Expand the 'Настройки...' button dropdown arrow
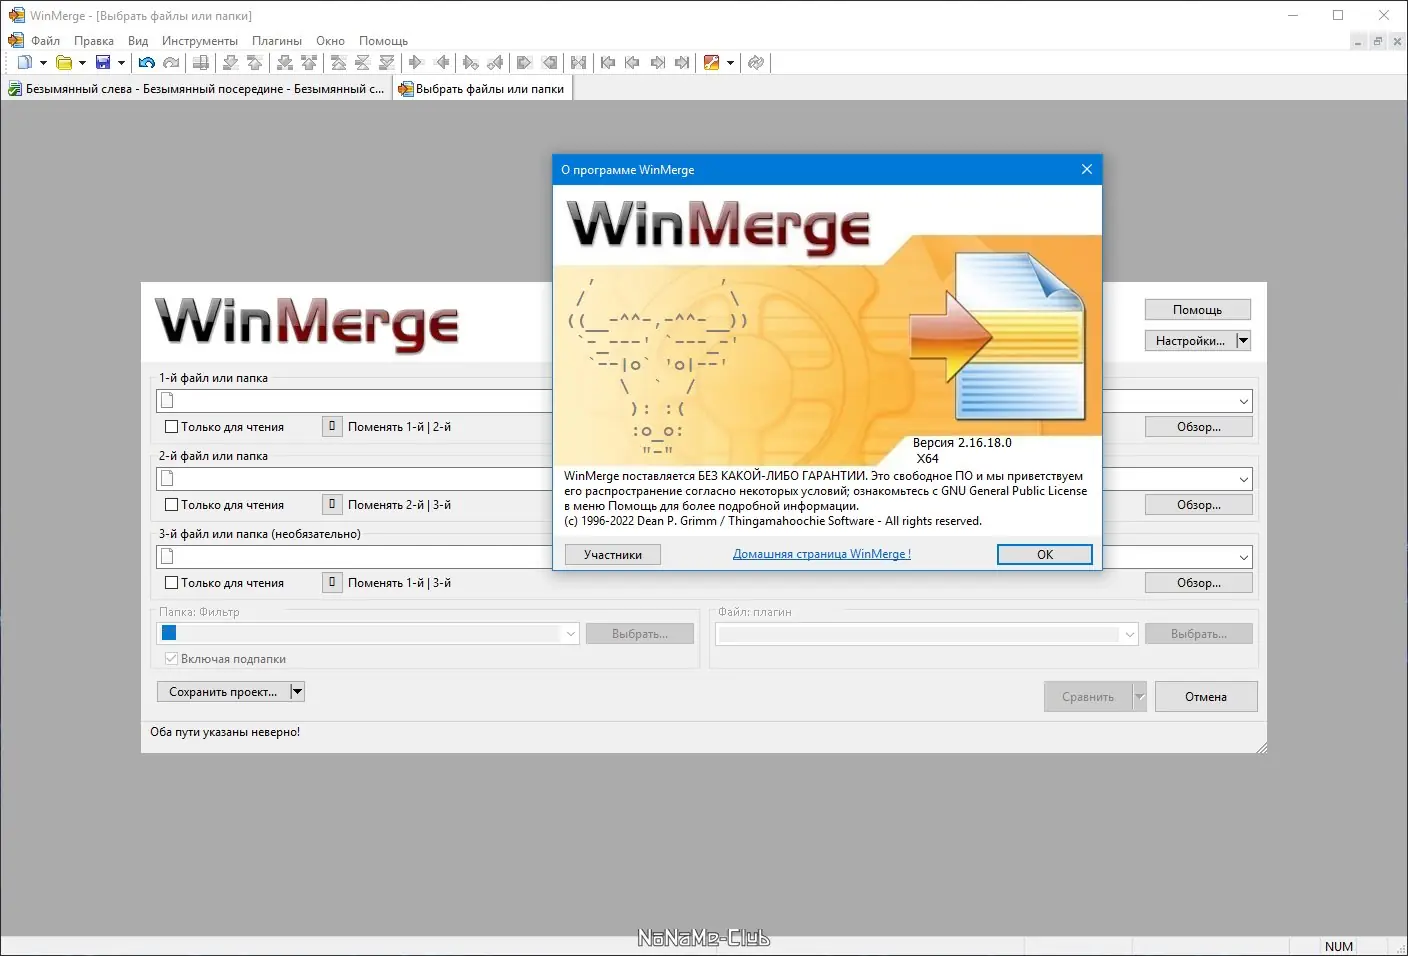 1243,341
